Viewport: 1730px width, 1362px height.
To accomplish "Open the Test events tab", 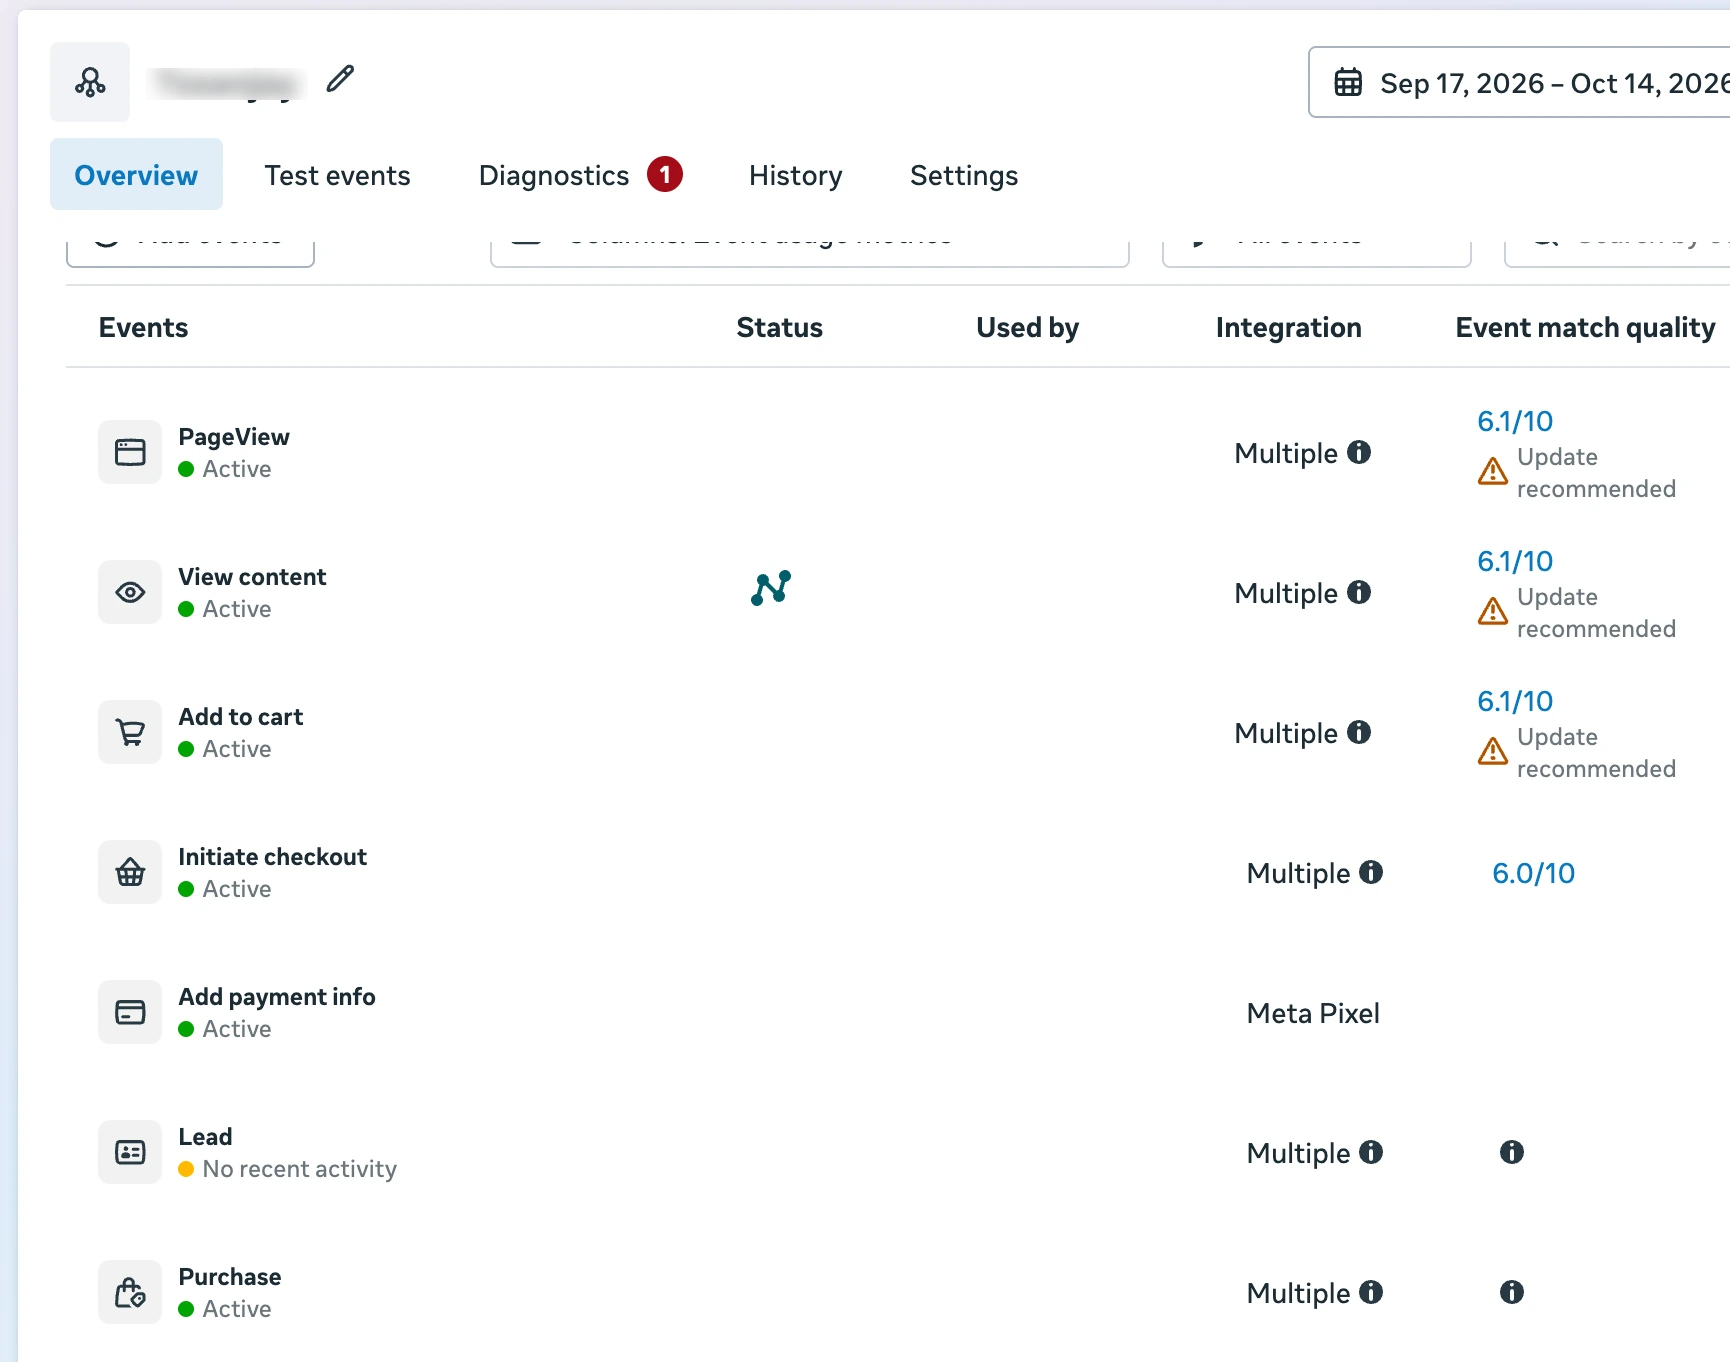I will coord(337,175).
